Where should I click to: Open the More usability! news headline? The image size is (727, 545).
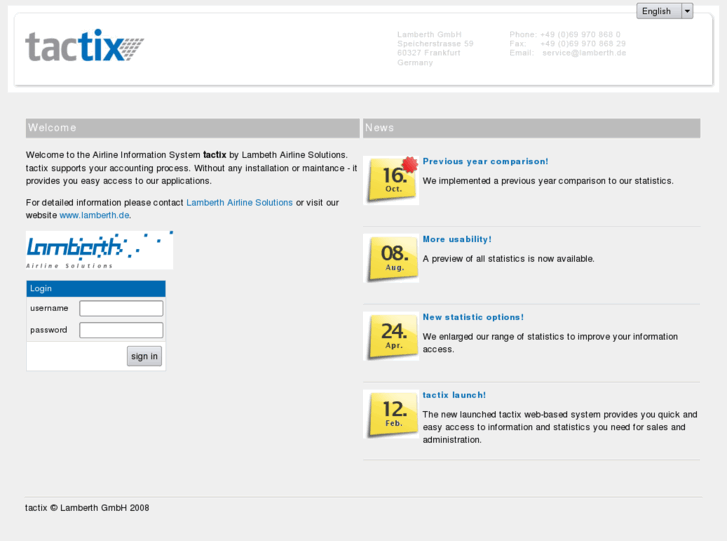pyautogui.click(x=457, y=239)
